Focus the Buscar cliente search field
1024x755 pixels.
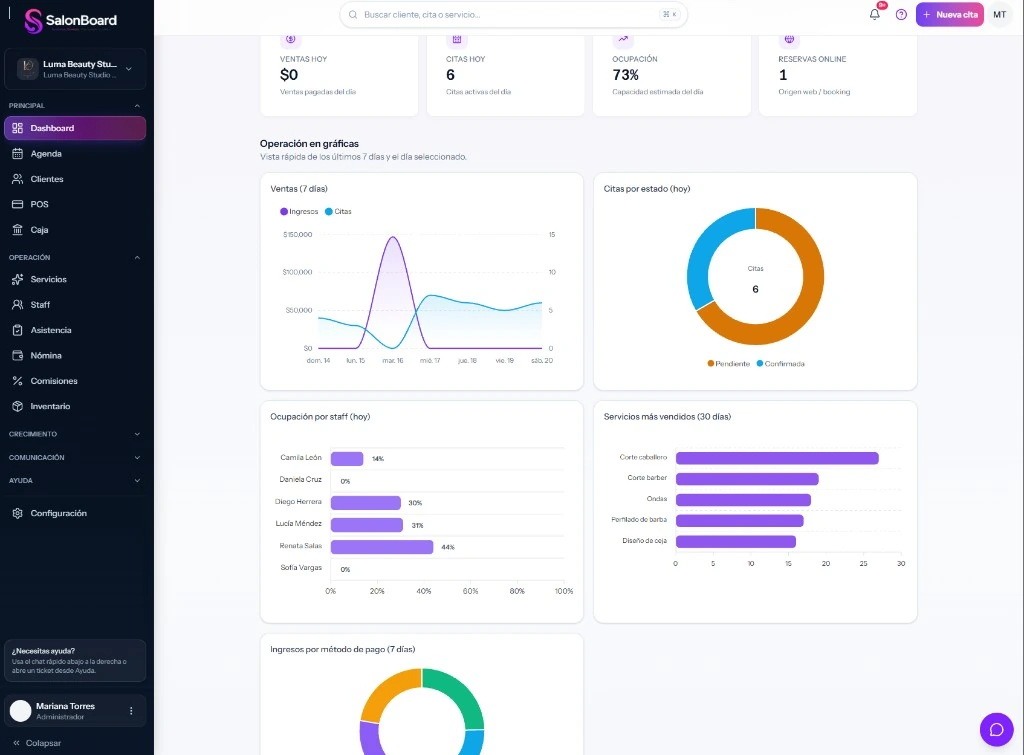click(513, 14)
